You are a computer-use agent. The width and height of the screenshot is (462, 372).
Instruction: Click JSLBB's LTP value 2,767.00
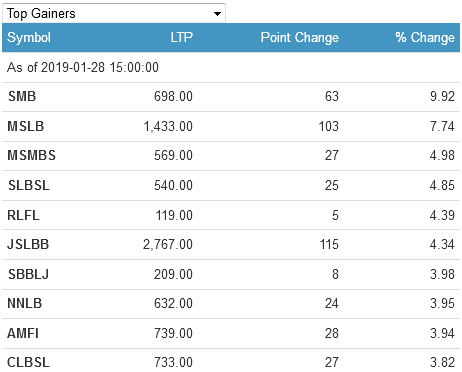(x=168, y=244)
